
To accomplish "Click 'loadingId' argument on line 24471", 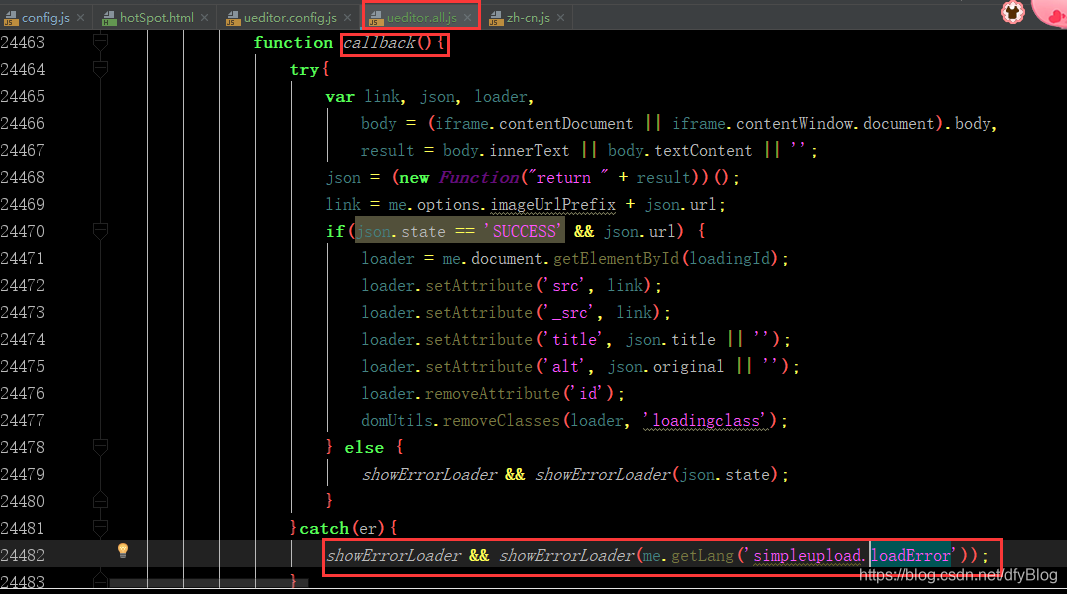I will click(731, 259).
